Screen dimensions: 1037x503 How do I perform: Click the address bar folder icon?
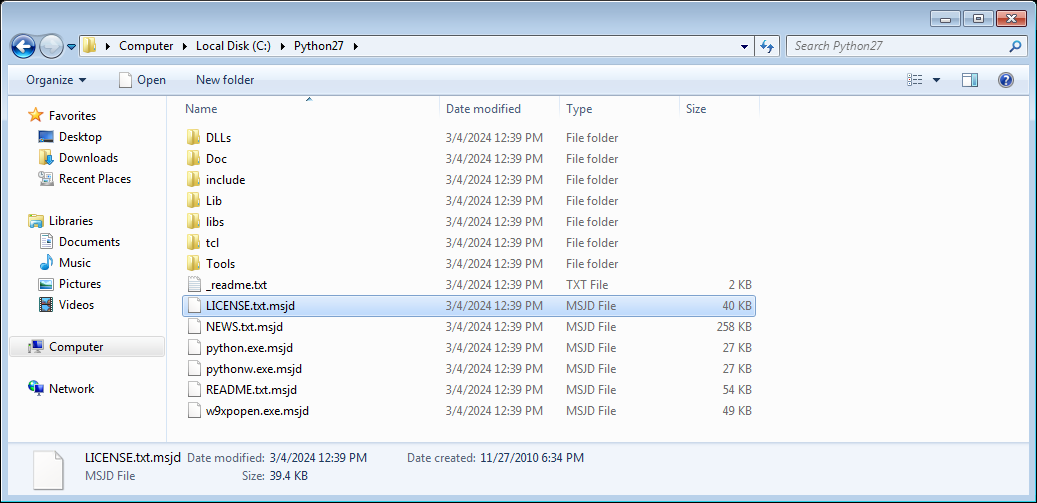89,46
